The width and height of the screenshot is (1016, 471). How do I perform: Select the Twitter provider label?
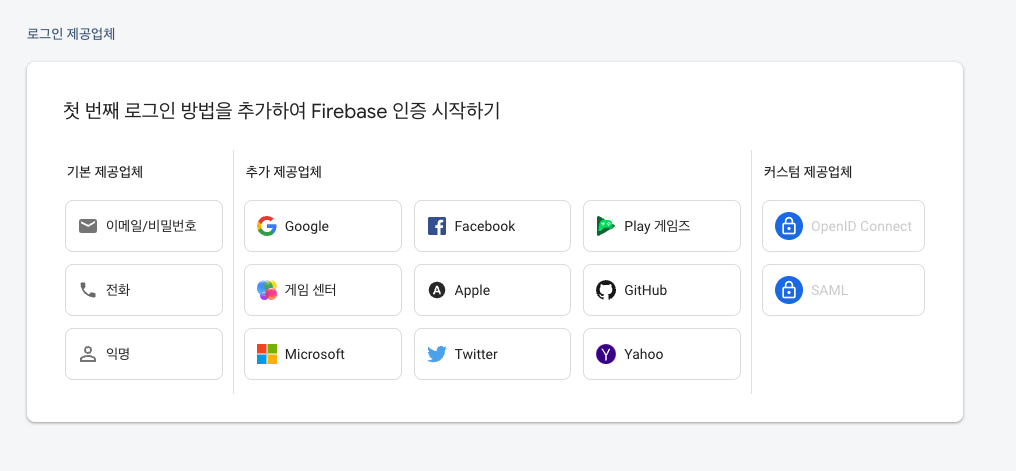[476, 354]
